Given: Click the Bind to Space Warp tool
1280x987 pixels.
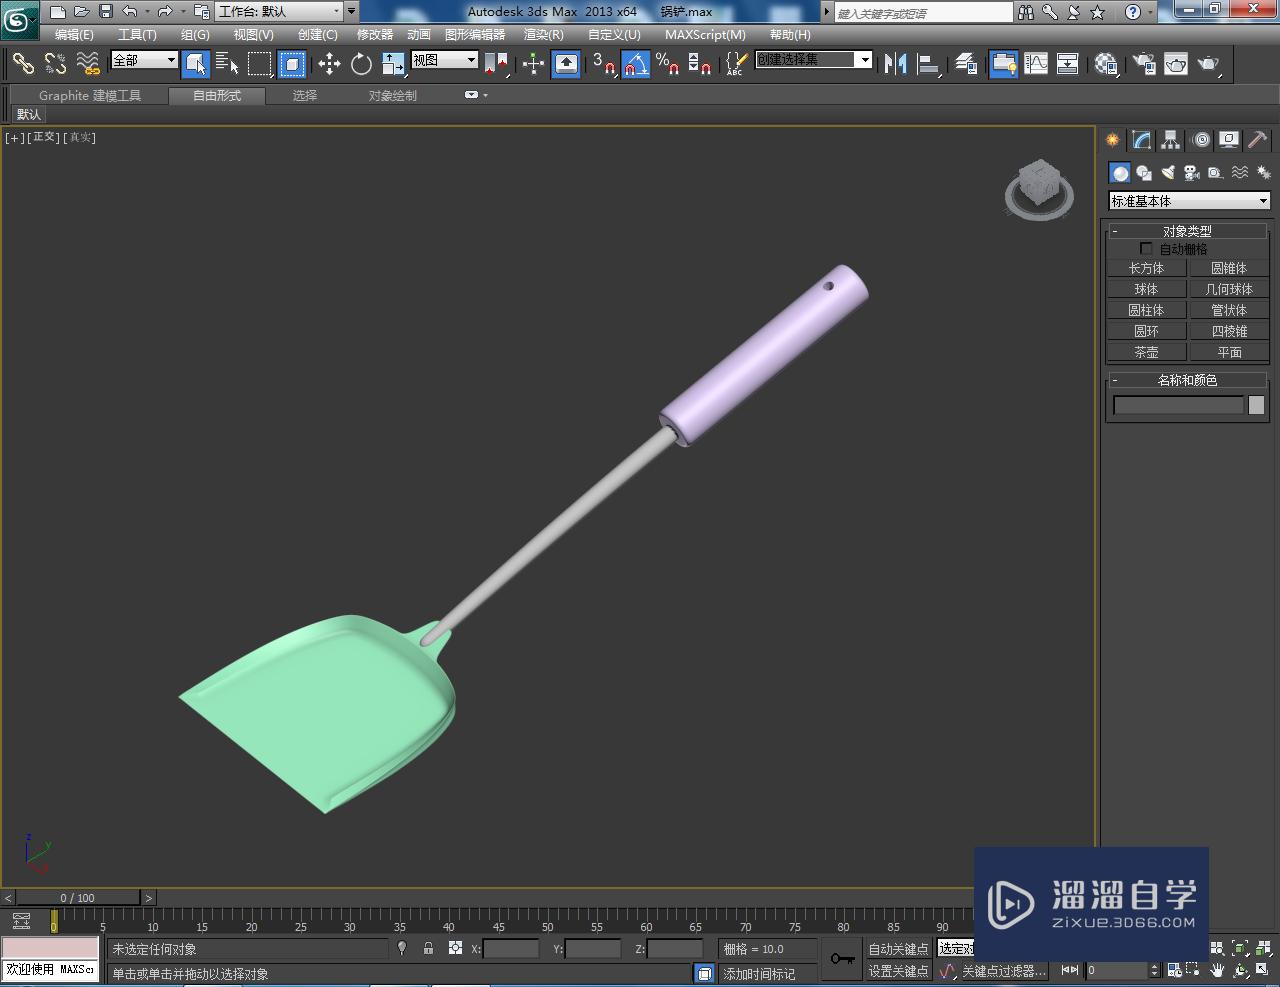Looking at the screenshot, I should (x=88, y=64).
